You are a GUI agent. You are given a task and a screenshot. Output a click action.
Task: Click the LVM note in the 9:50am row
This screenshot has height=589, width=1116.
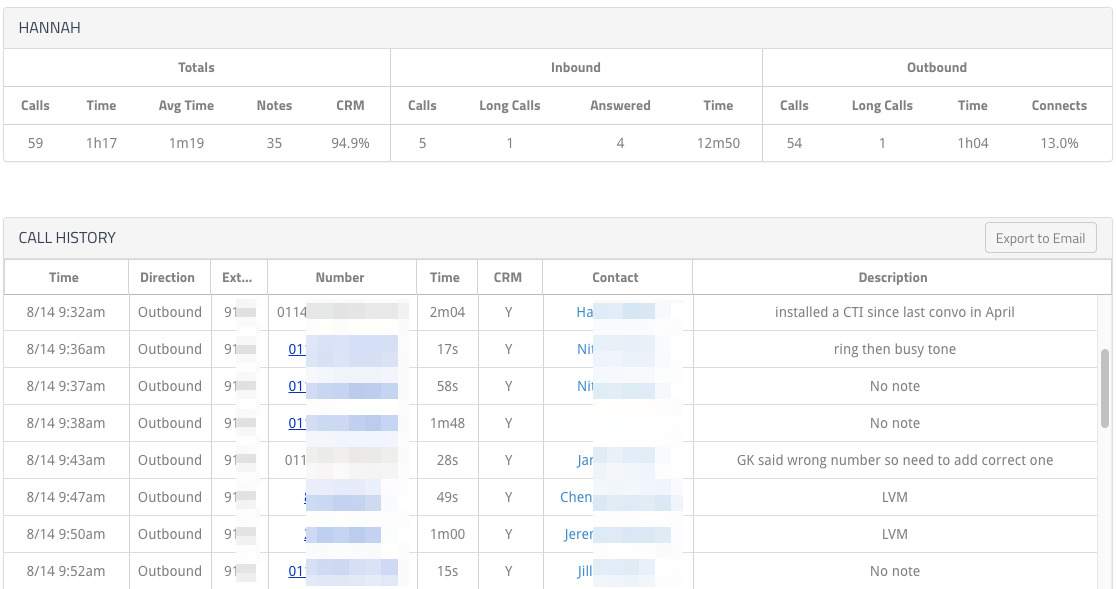tap(895, 534)
